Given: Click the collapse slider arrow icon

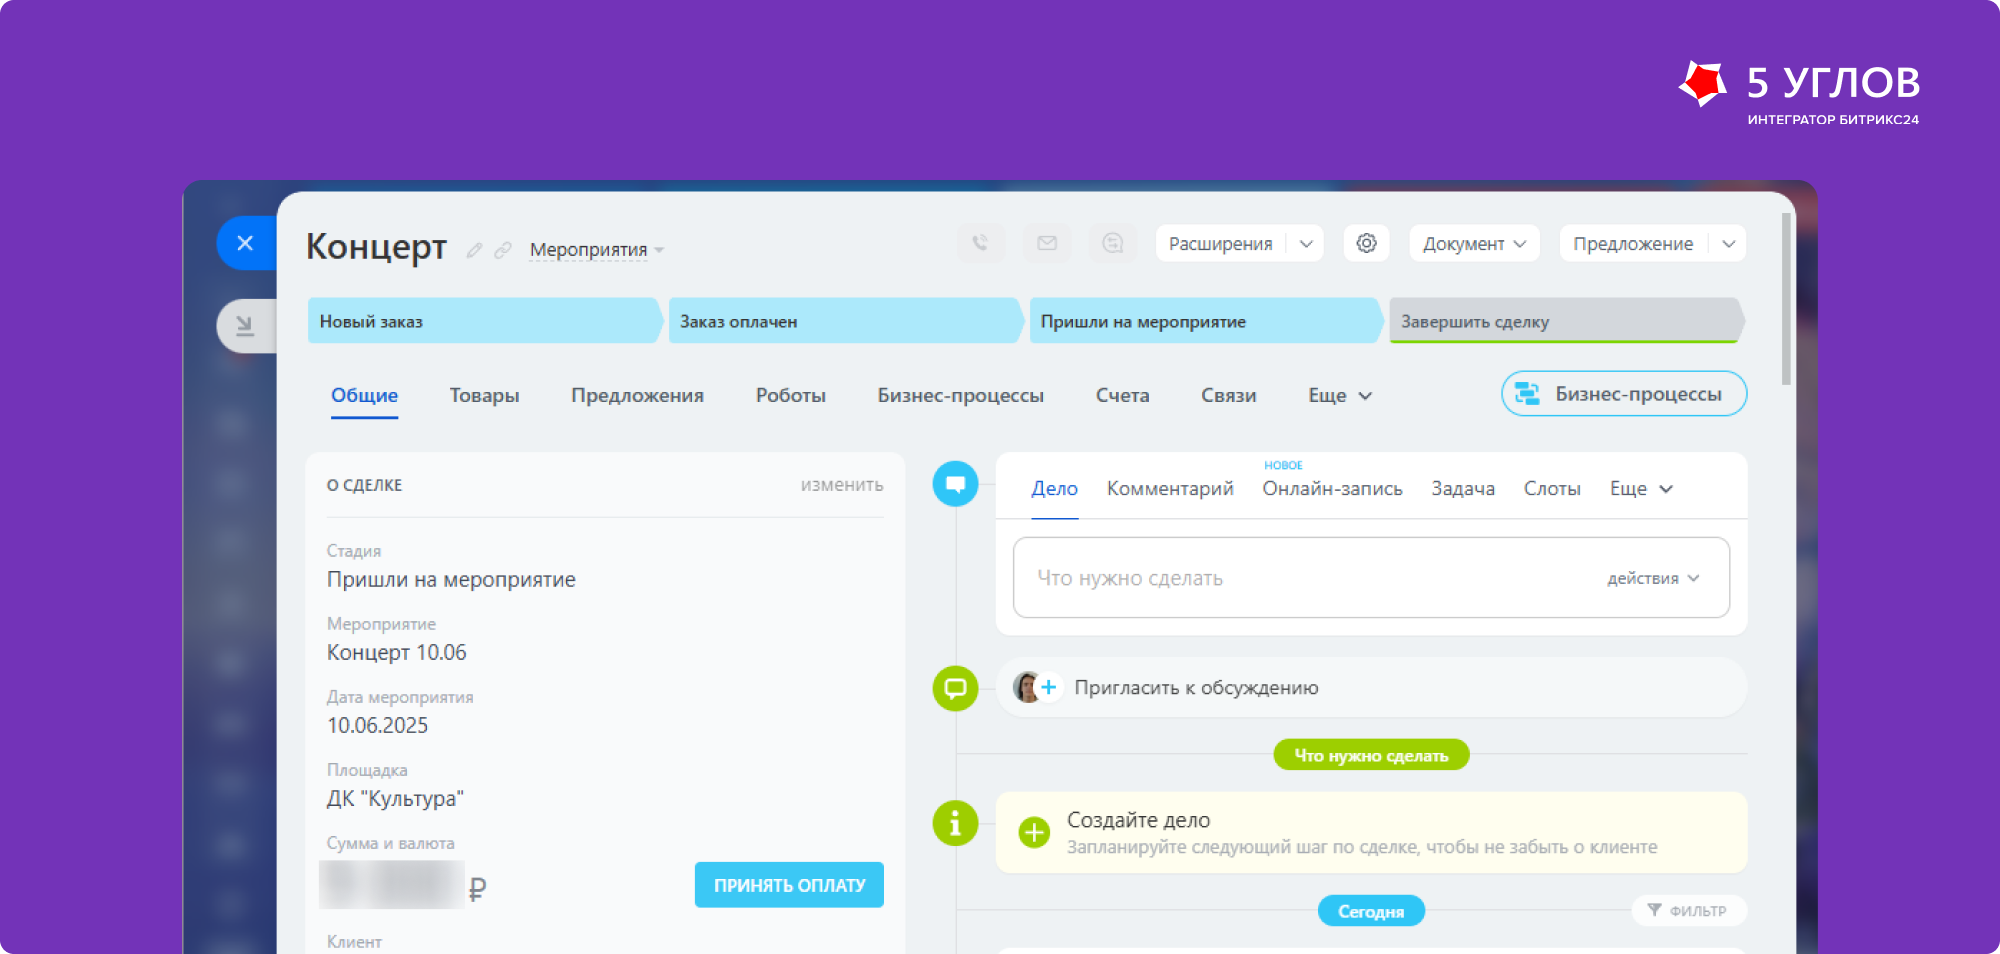Looking at the screenshot, I should point(245,326).
